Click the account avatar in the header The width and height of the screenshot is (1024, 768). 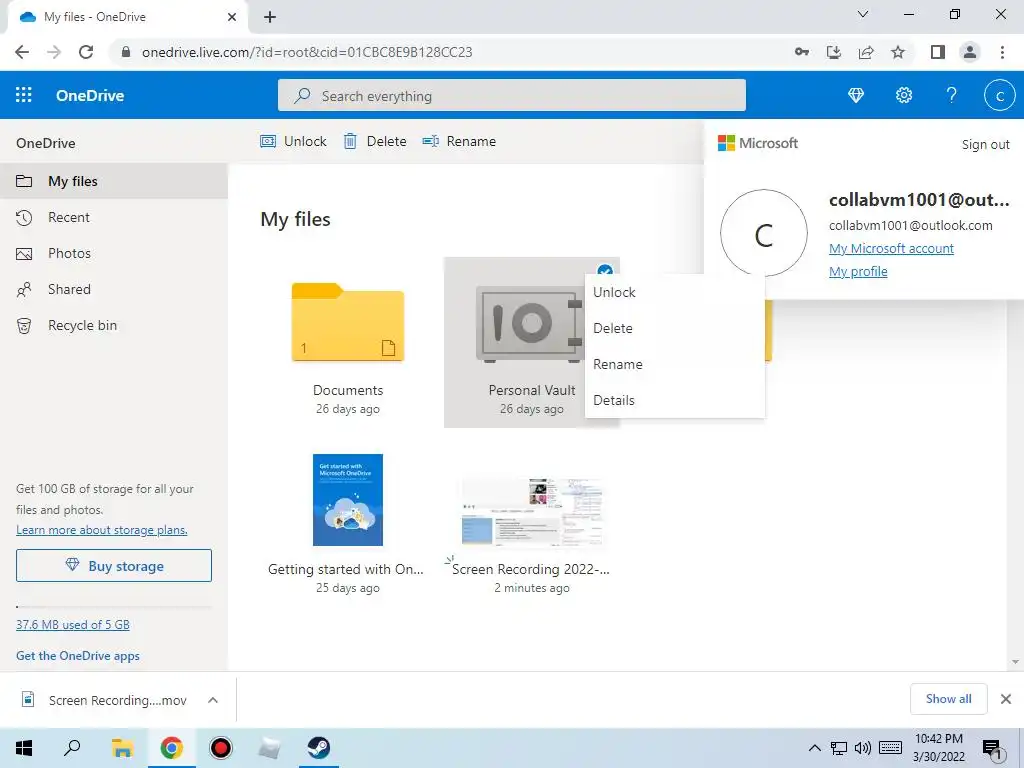[999, 95]
